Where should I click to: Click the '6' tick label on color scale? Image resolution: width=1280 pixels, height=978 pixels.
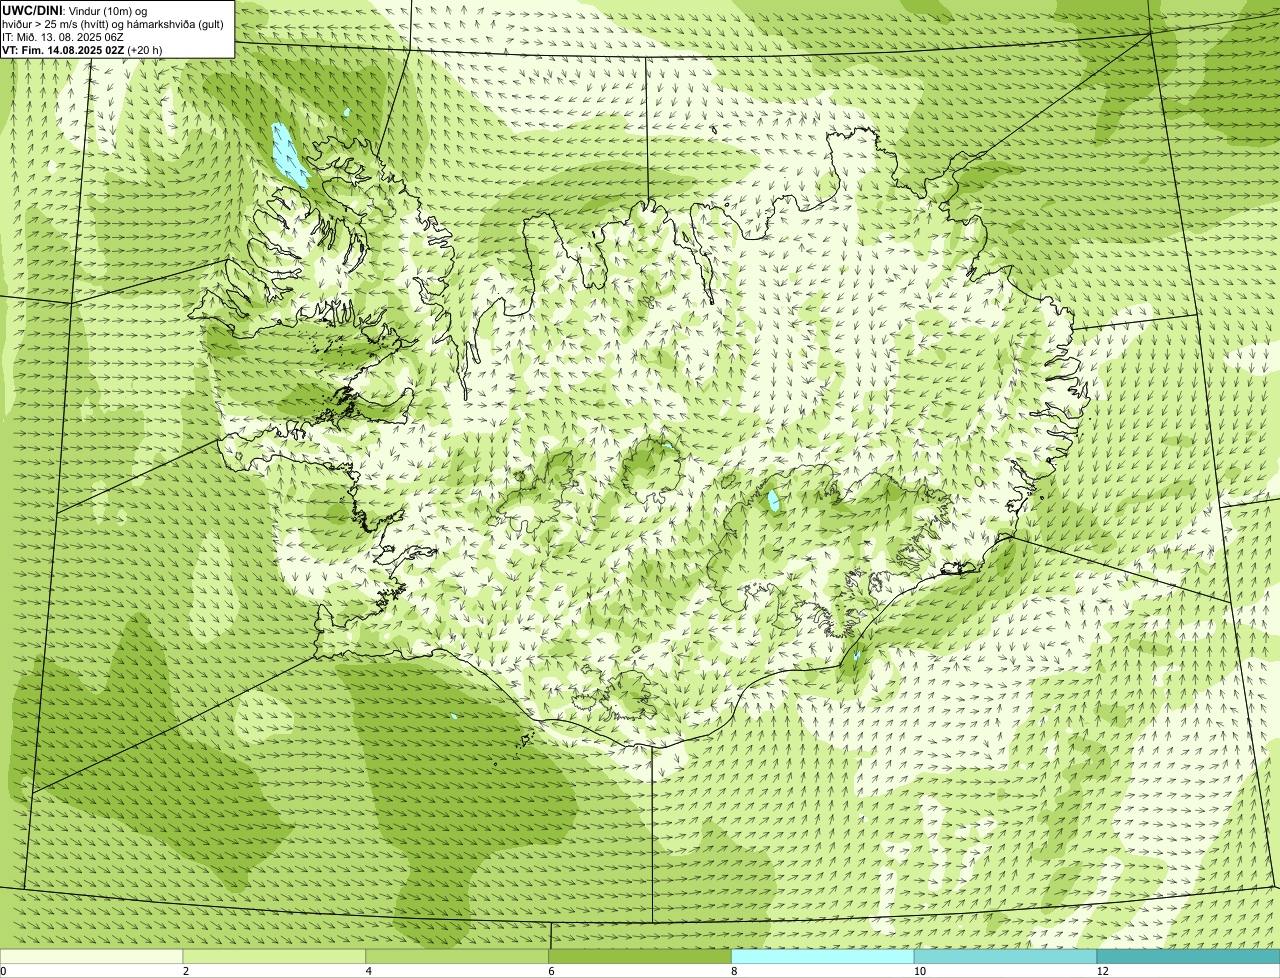551,971
